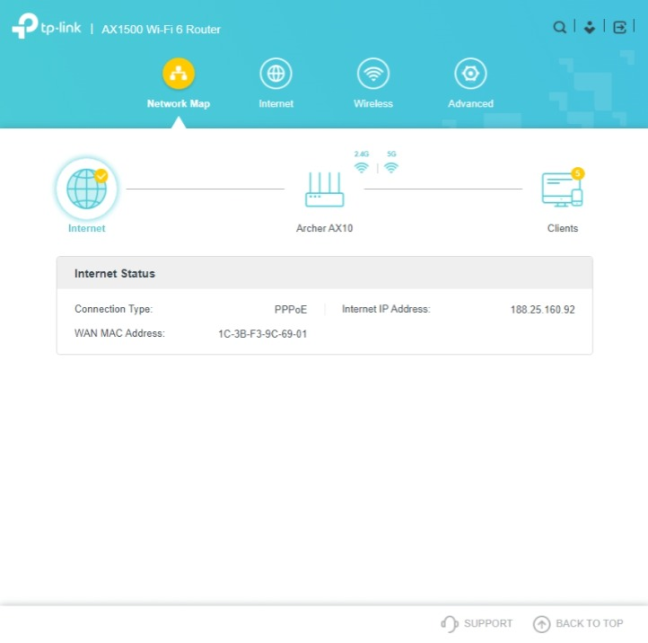The width and height of the screenshot is (648, 643).
Task: Open the Advanced gear tab icon
Action: (470, 74)
